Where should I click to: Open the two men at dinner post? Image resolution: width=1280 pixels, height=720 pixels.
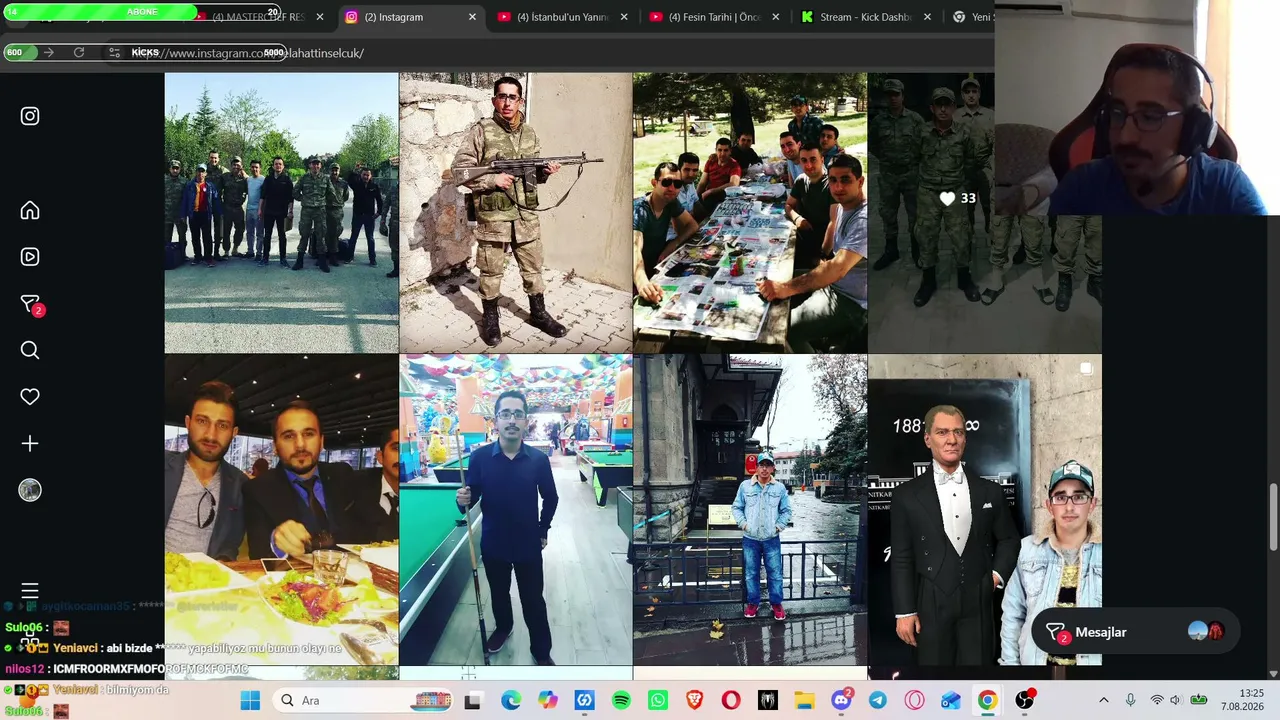281,510
